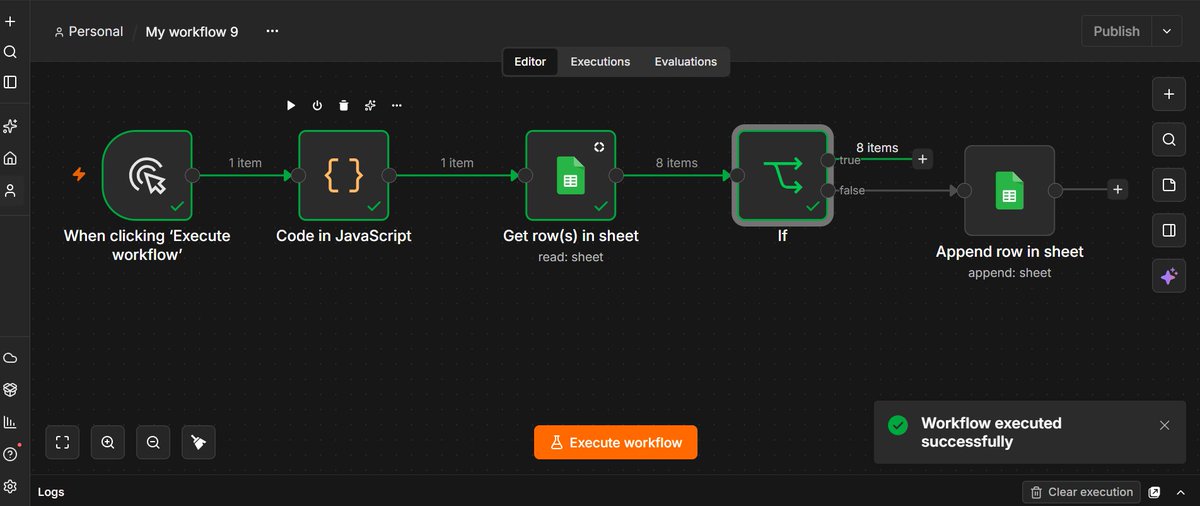The height and width of the screenshot is (506, 1200).
Task: Click the '8 items' label before If node
Action: [x=676, y=163]
